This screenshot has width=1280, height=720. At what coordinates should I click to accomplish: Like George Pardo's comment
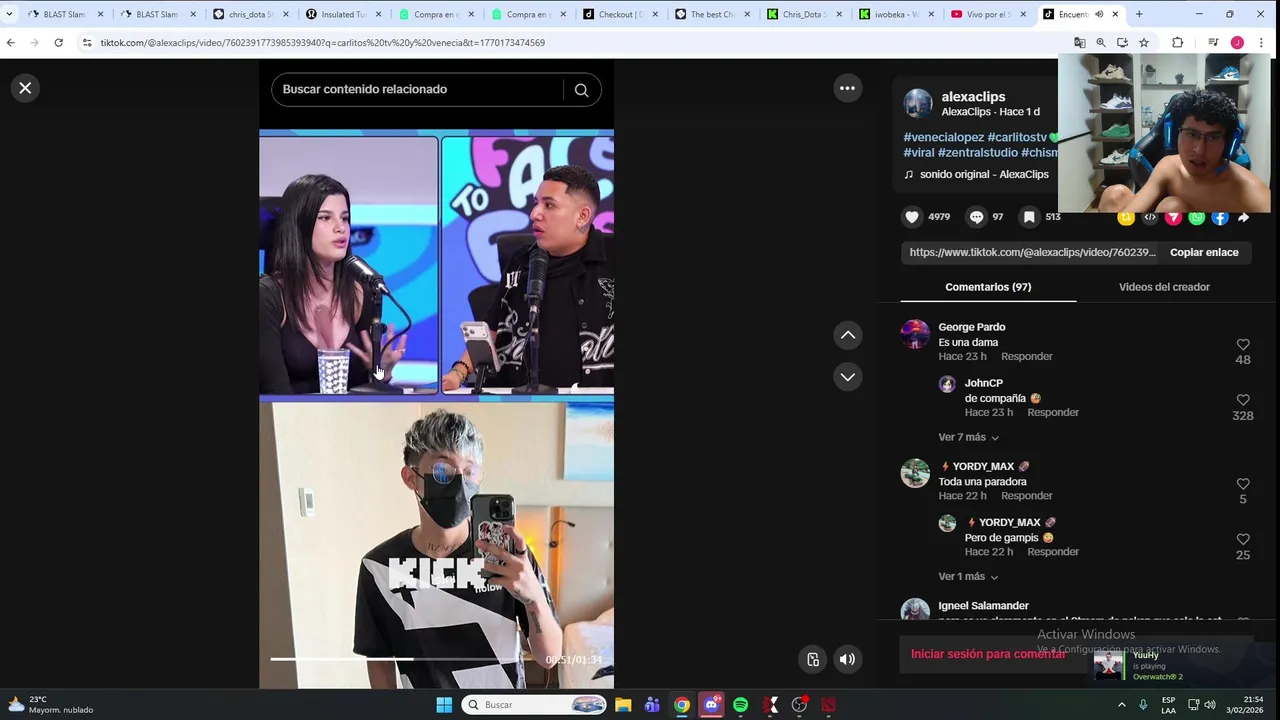click(1243, 345)
